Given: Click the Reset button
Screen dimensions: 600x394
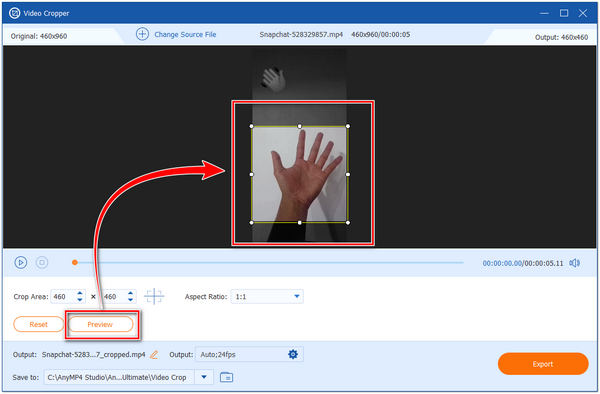Looking at the screenshot, I should [x=38, y=324].
